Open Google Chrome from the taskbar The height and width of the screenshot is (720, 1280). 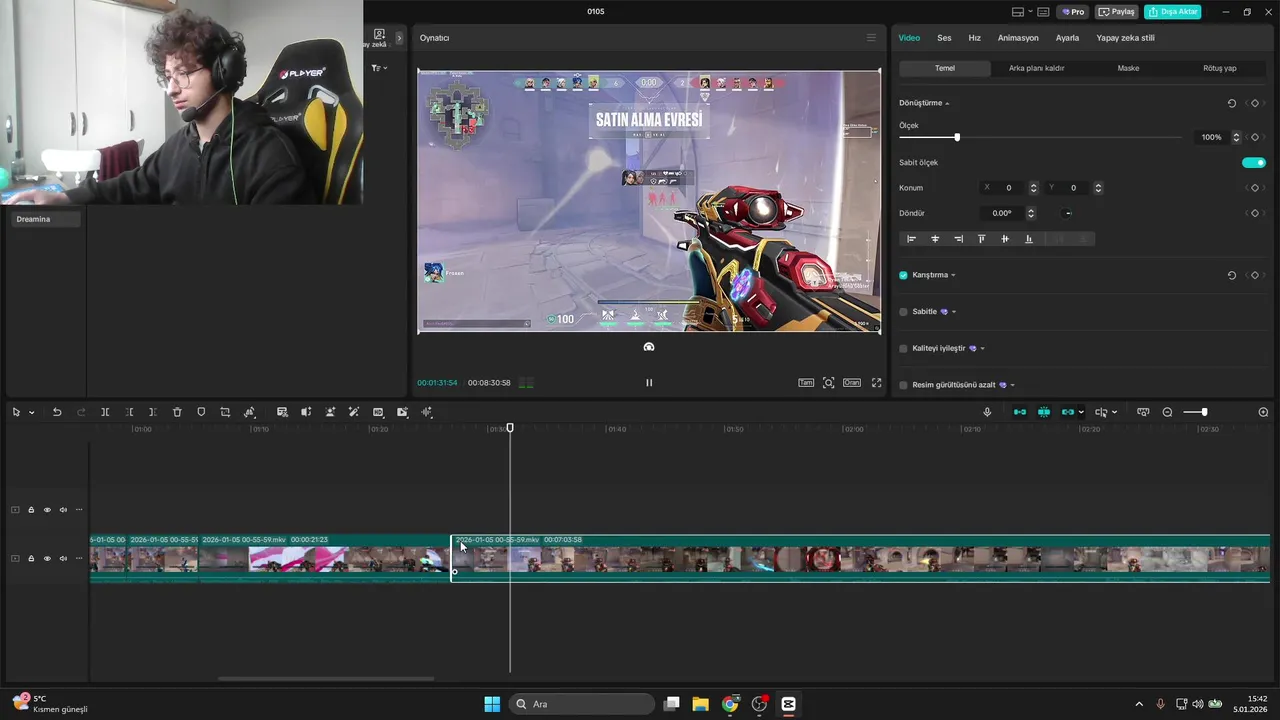[730, 704]
